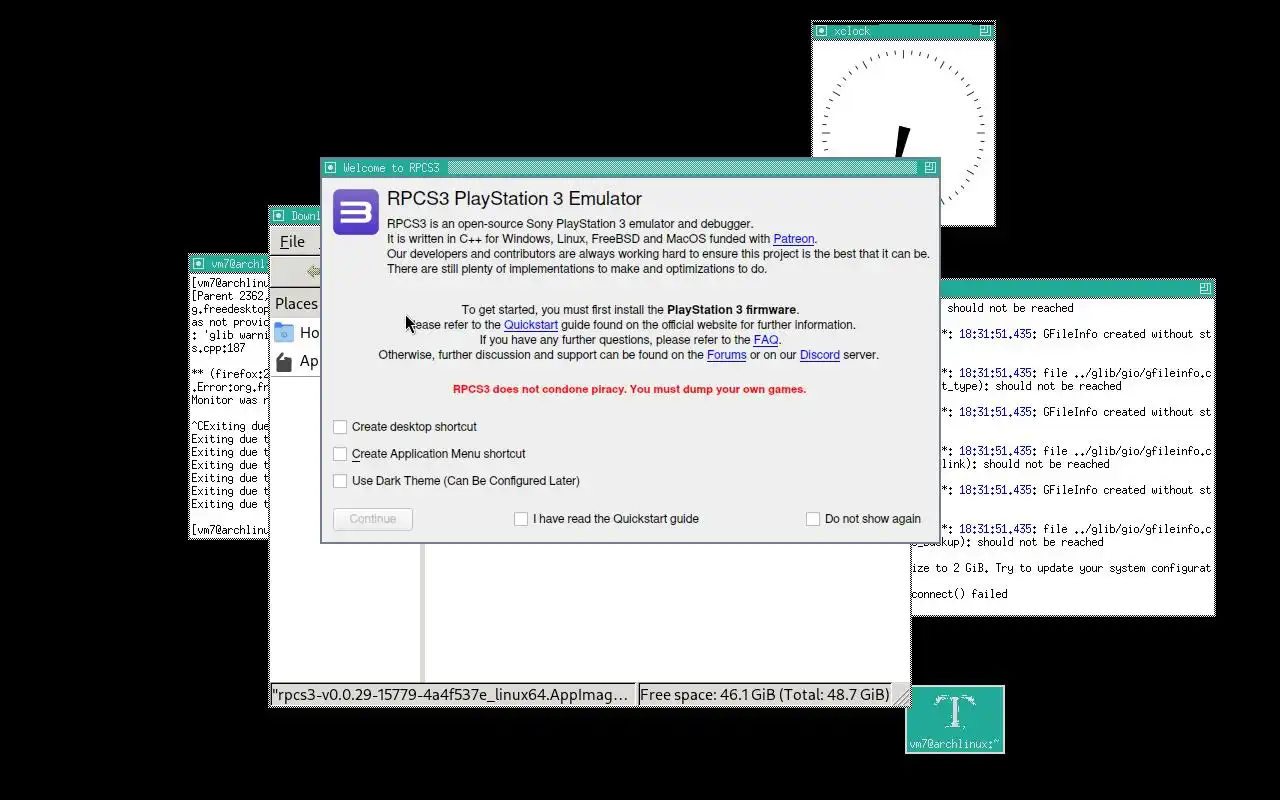Click the bold PlayStation 3 firmware text
This screenshot has width=1280, height=800.
[x=732, y=310]
